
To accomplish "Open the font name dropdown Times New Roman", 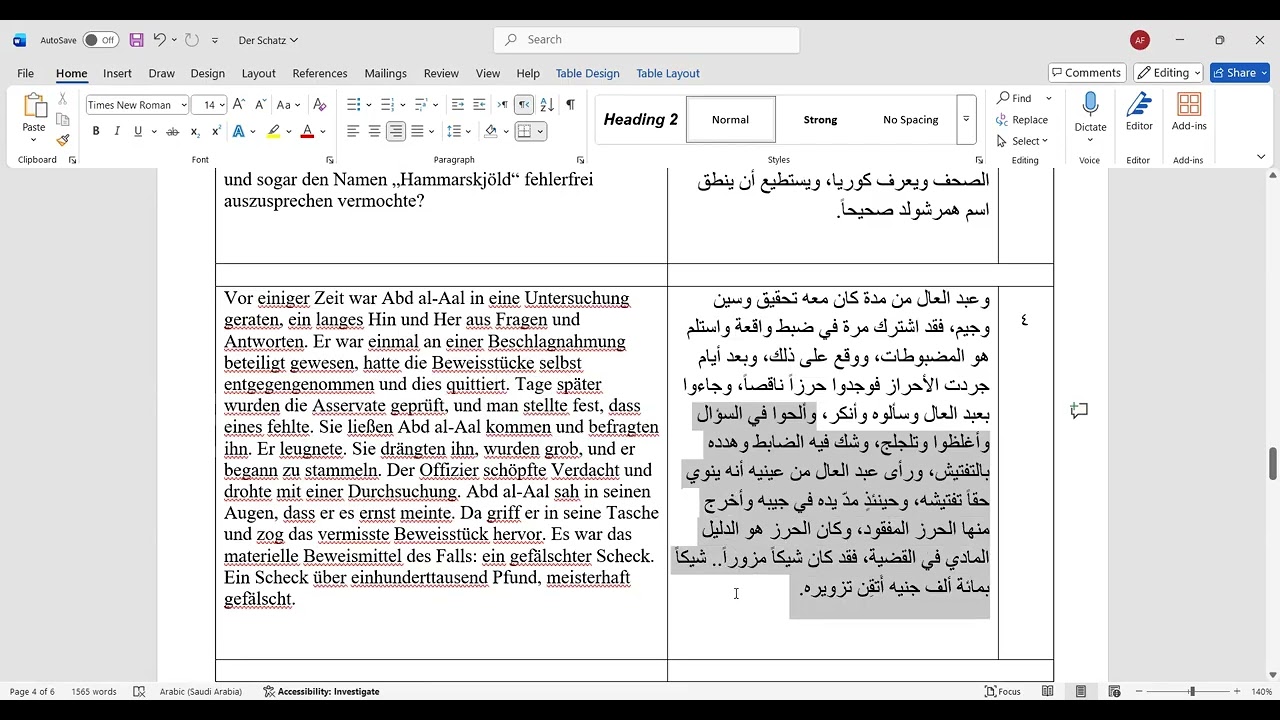I will coord(137,105).
